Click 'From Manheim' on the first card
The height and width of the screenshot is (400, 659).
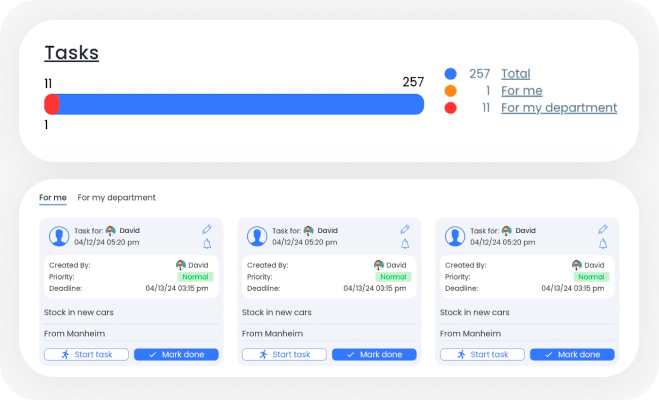(74, 334)
